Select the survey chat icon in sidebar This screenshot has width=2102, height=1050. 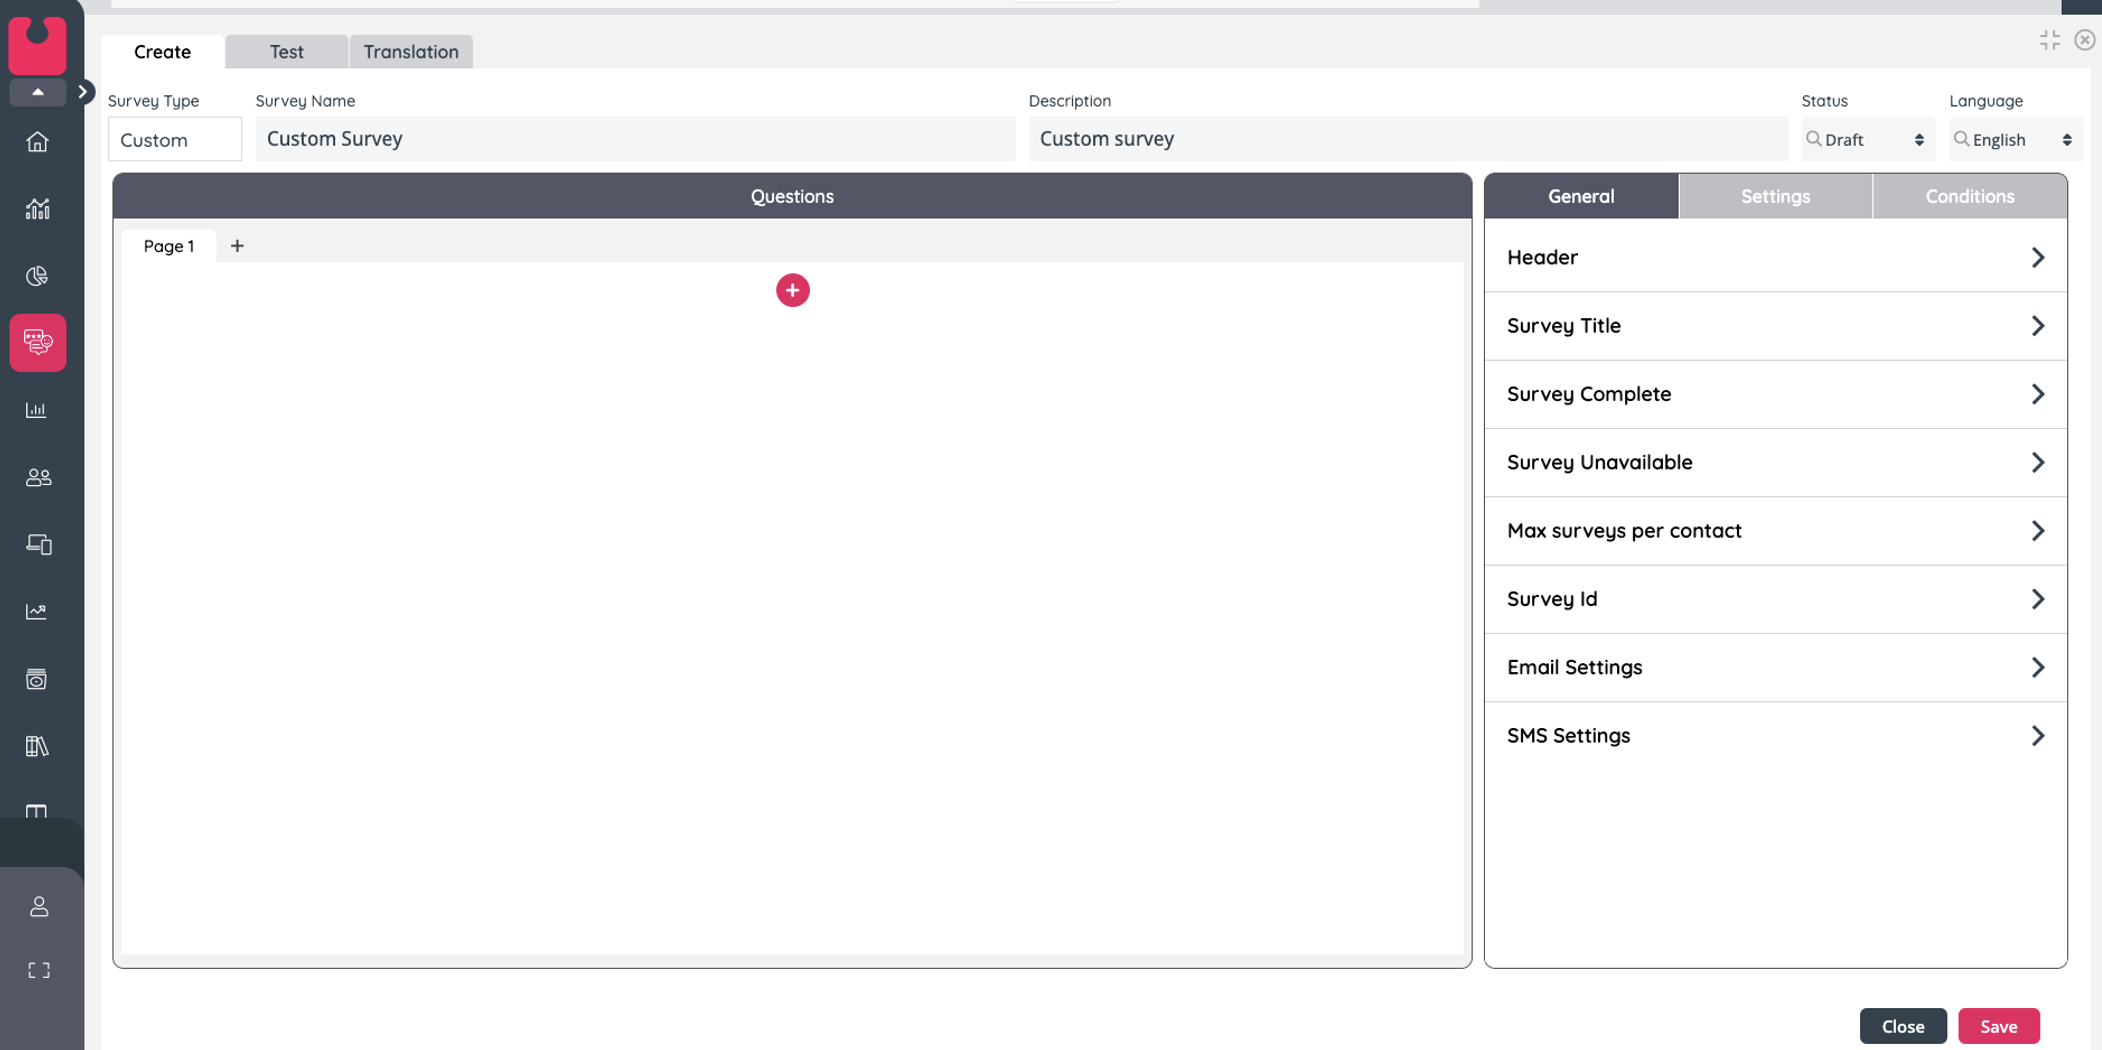click(38, 343)
